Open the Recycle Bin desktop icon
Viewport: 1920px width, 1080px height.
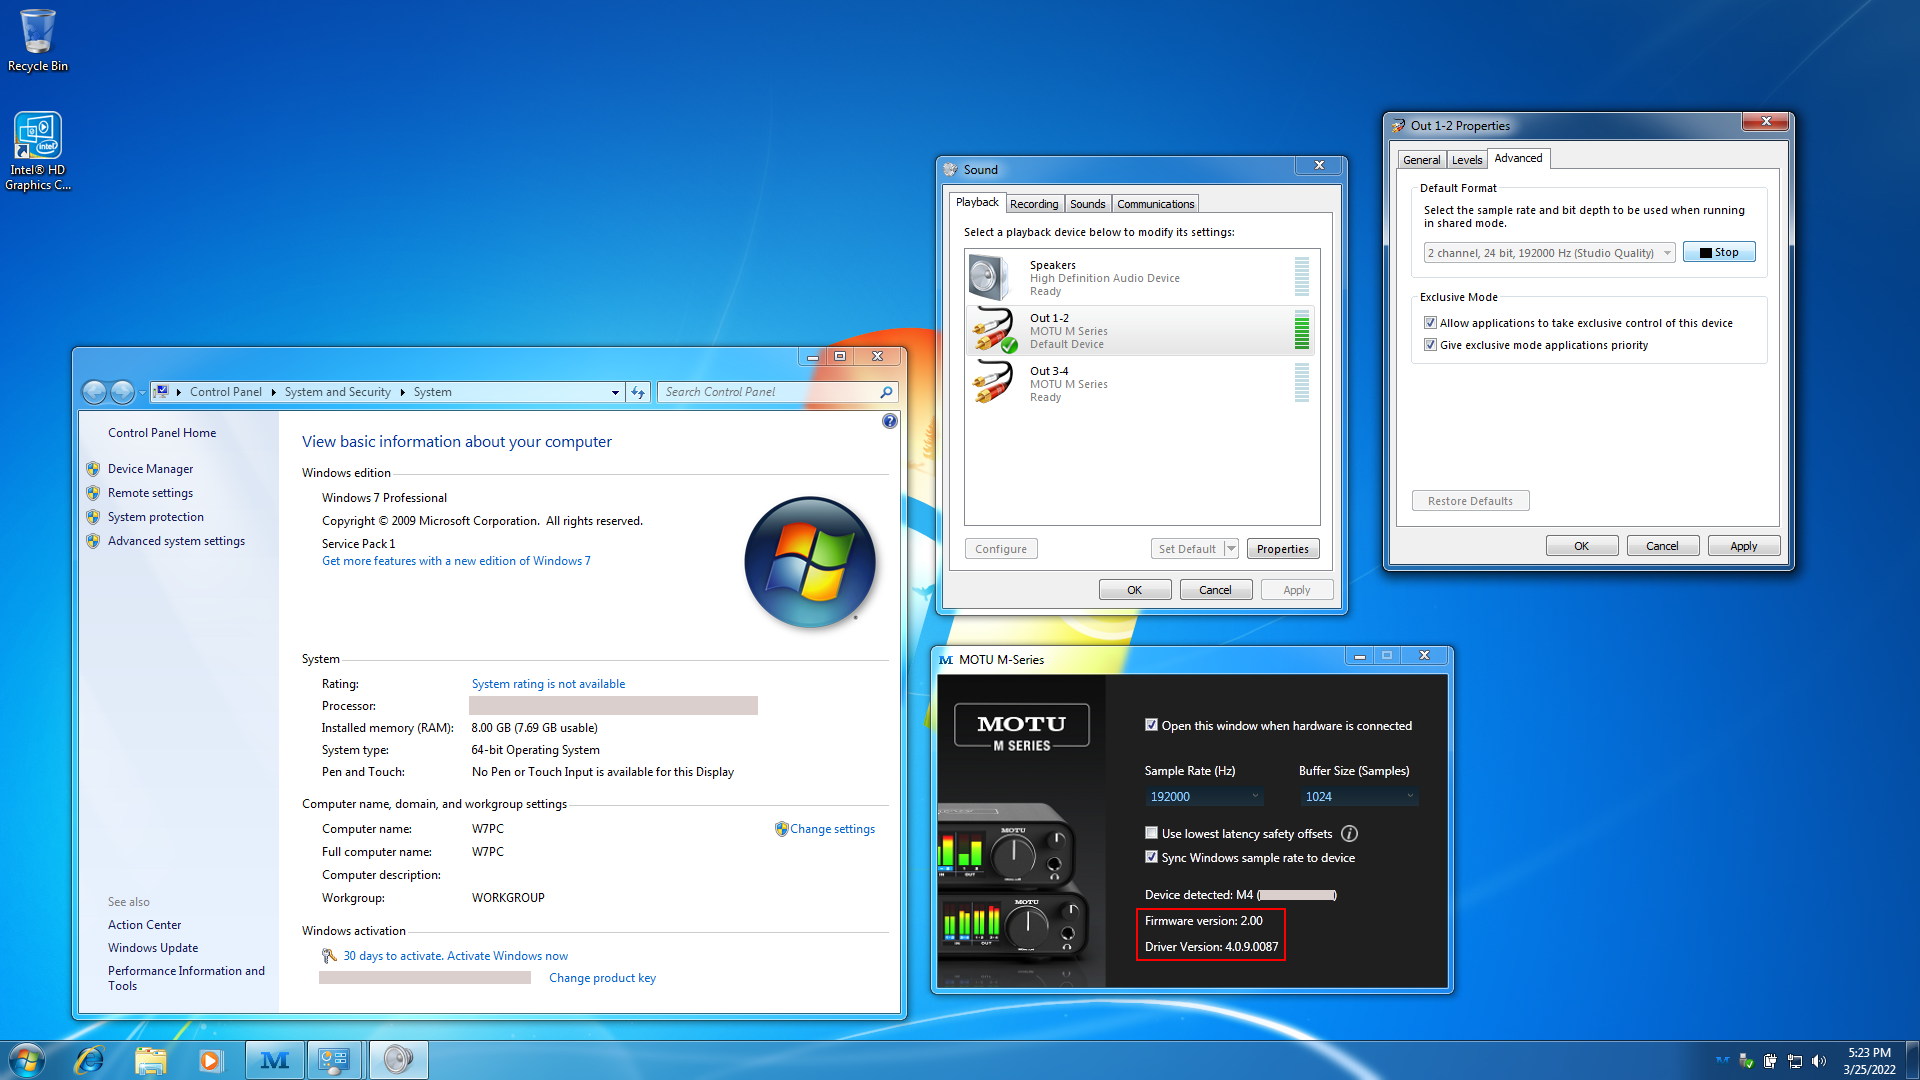(38, 40)
